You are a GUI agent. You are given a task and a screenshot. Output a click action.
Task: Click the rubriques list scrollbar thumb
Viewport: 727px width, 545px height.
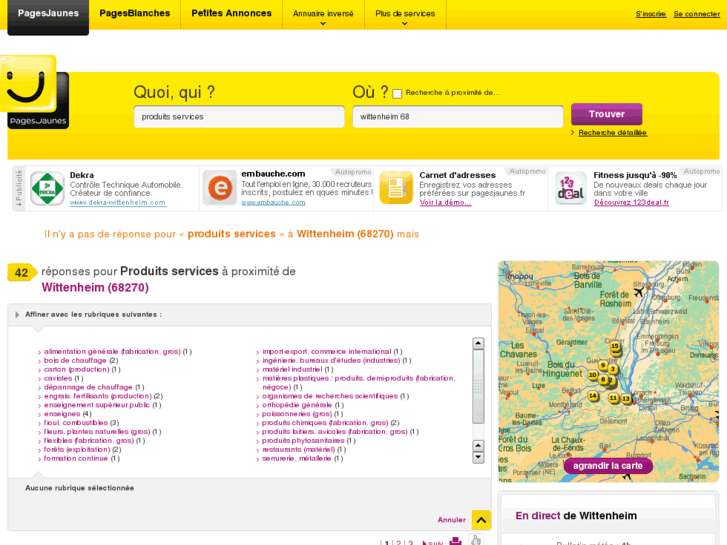coord(478,386)
